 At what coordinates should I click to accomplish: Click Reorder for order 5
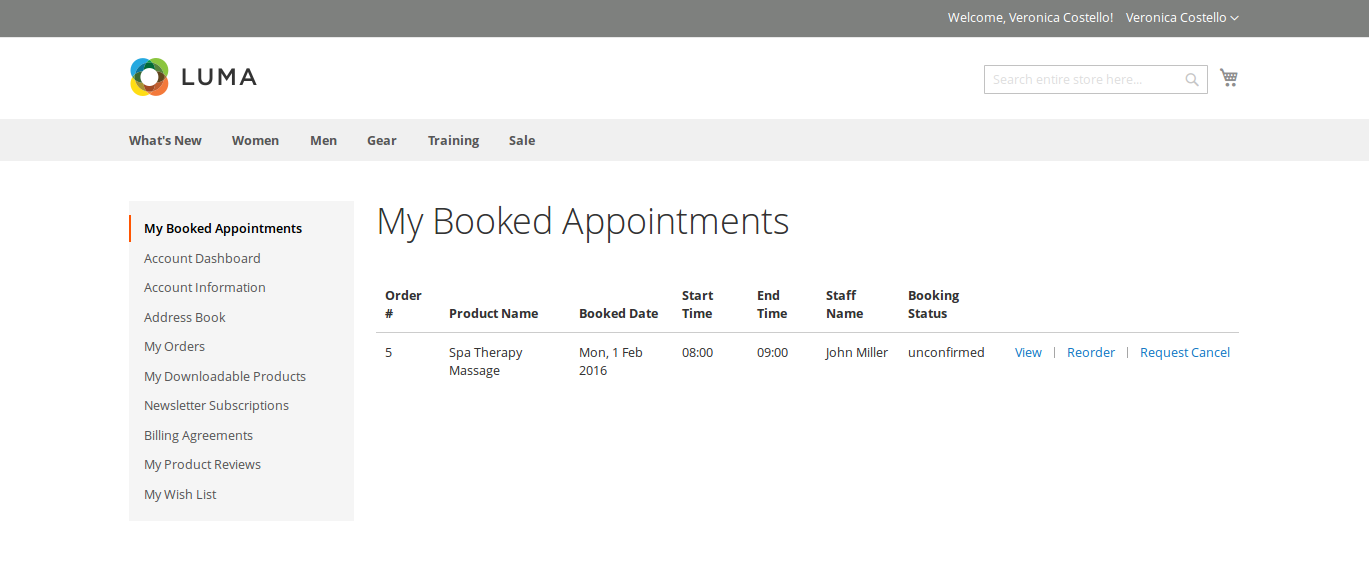1090,353
